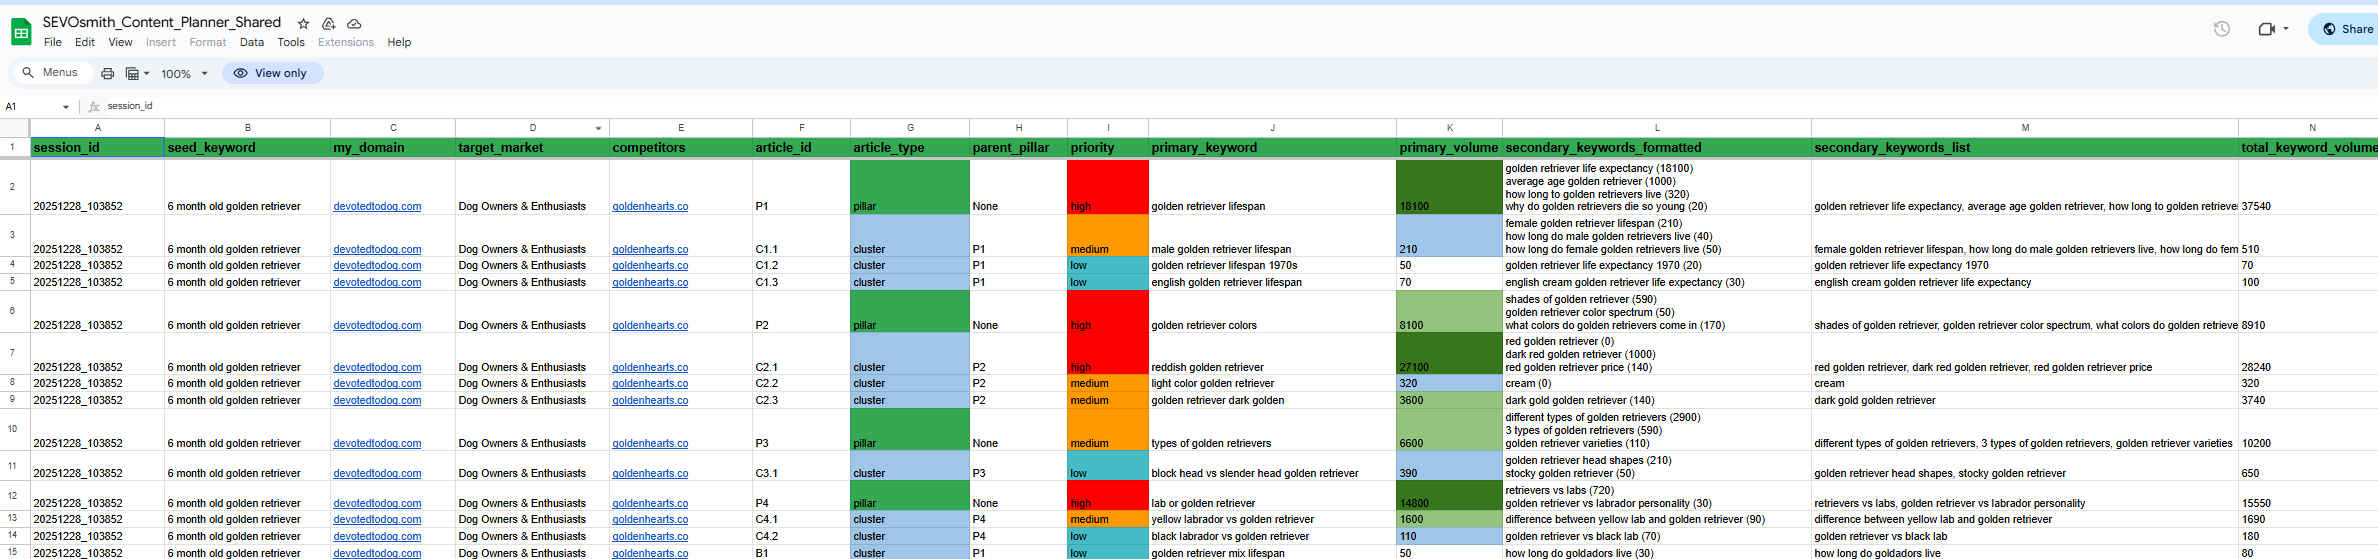The width and height of the screenshot is (2378, 559).
Task: Open devotedtodog.com link in row 2
Action: tap(377, 206)
